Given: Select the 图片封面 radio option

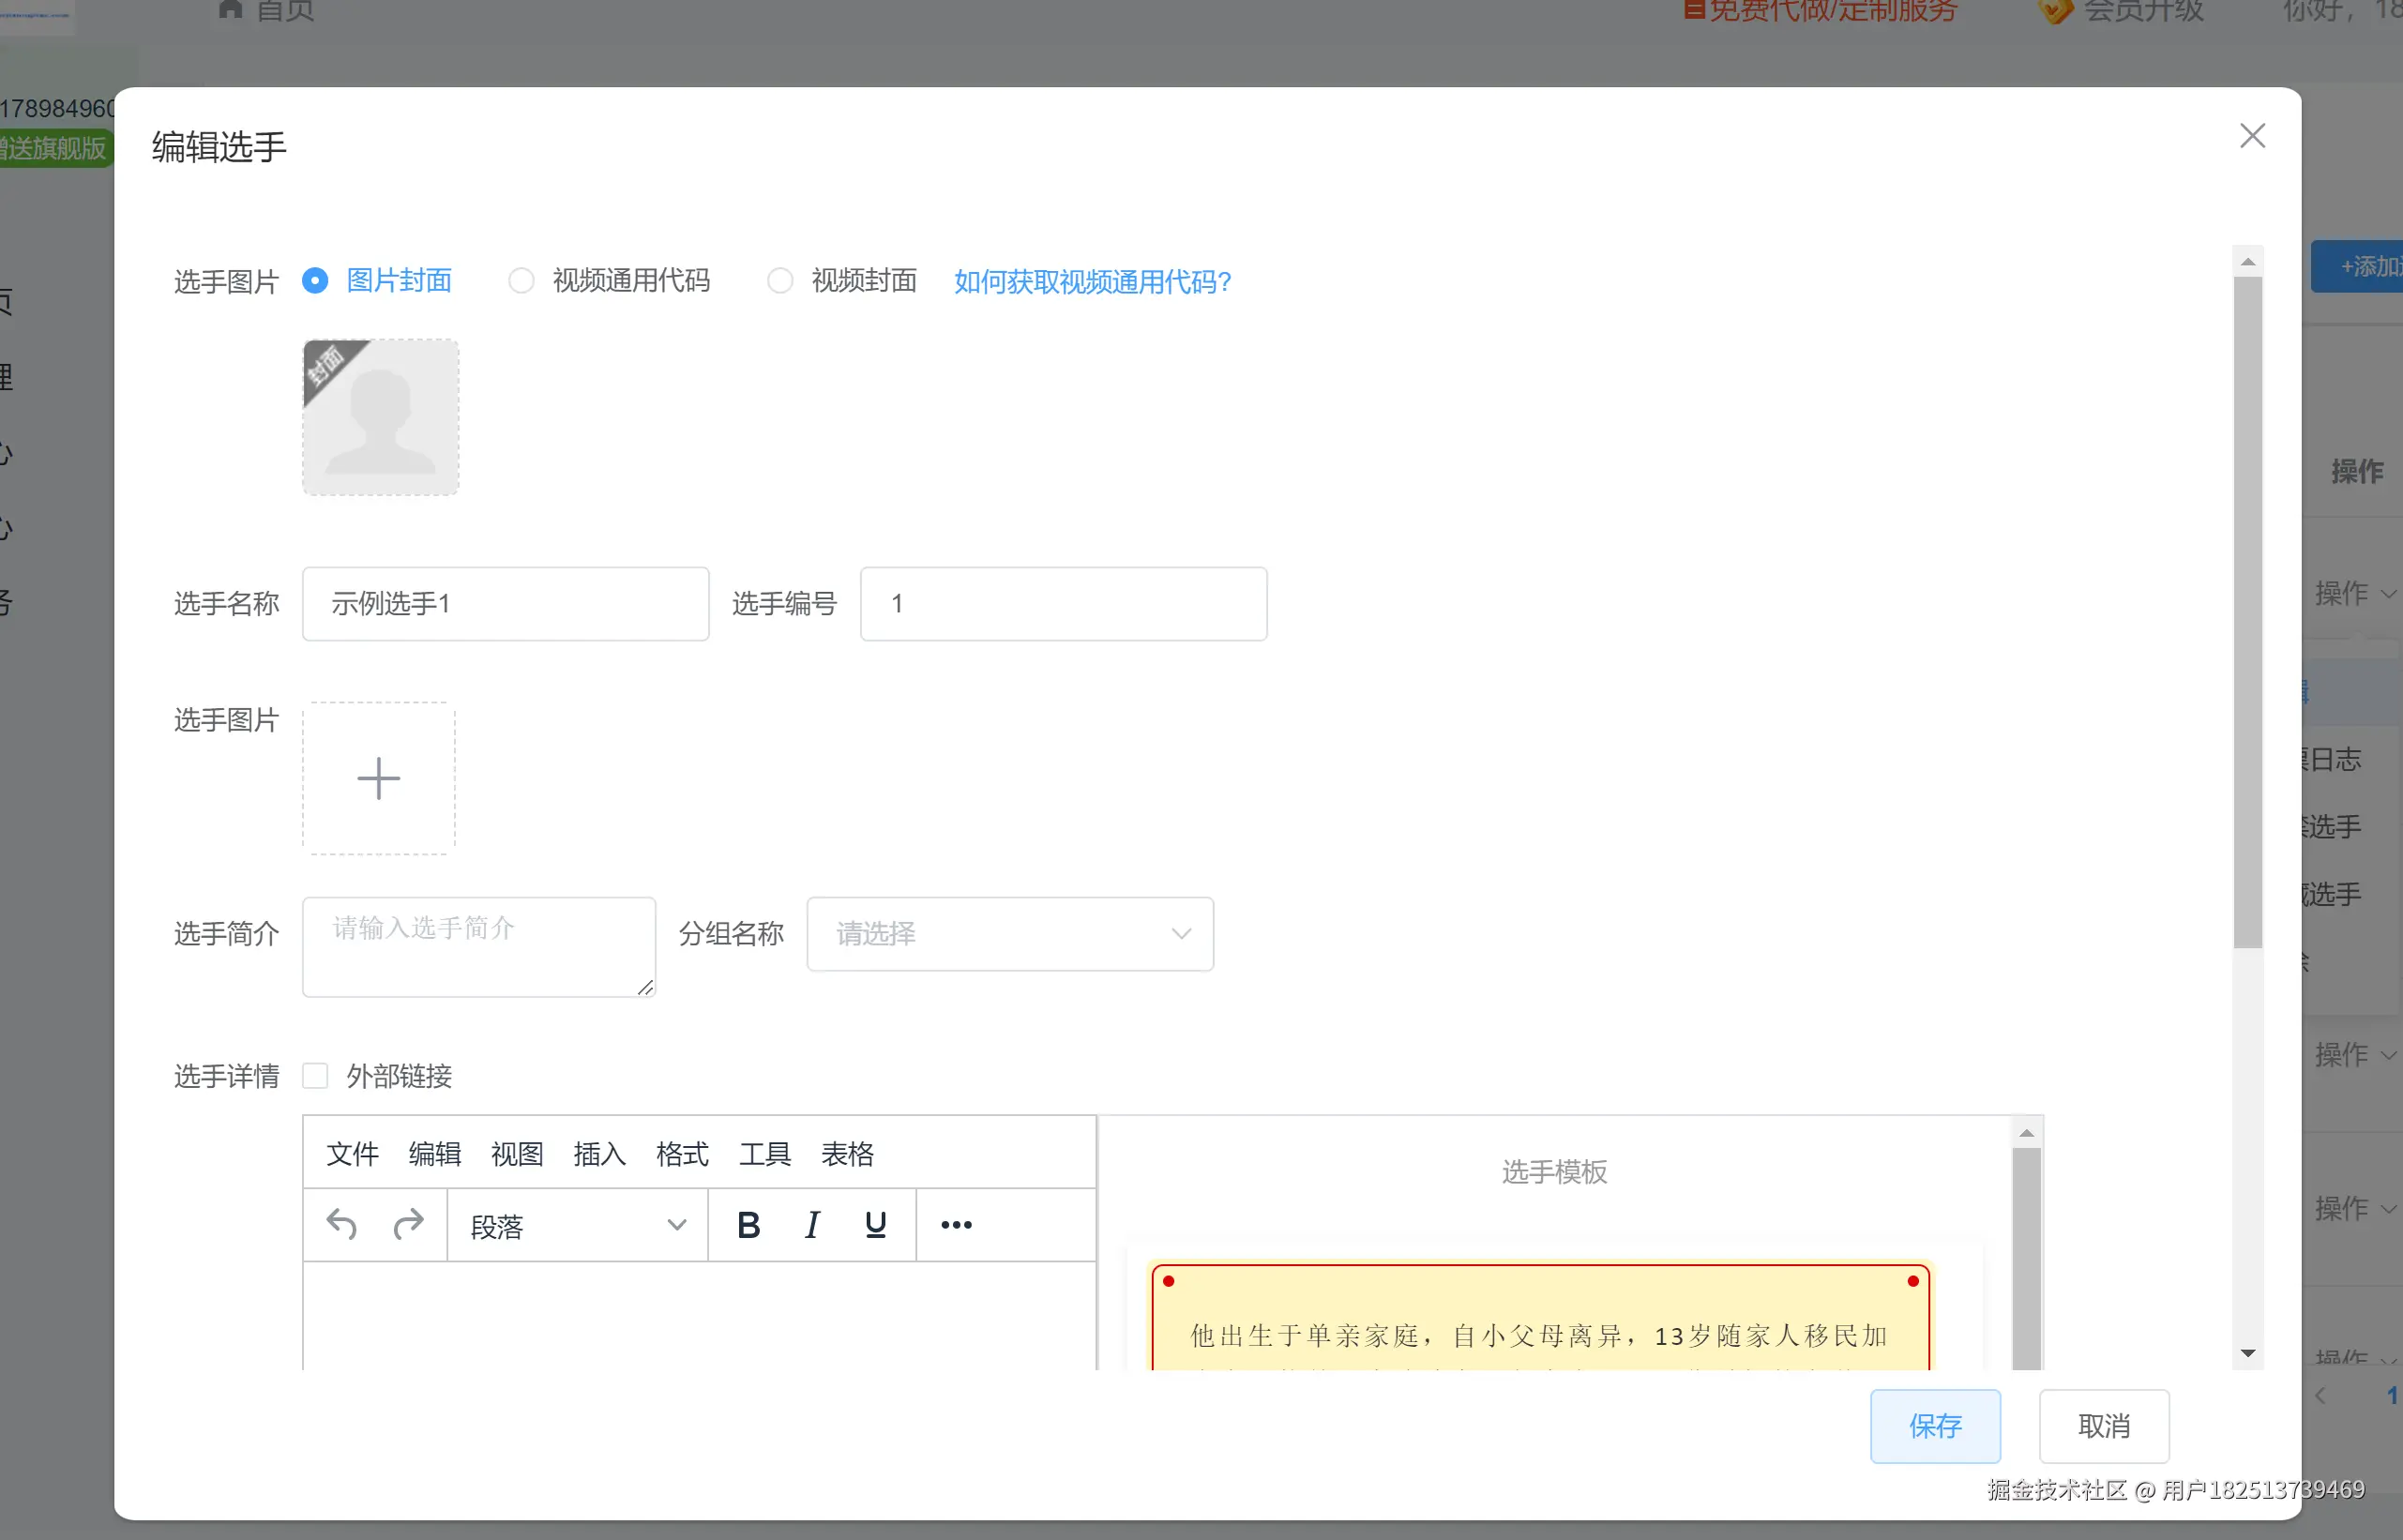Looking at the screenshot, I should coord(315,281).
